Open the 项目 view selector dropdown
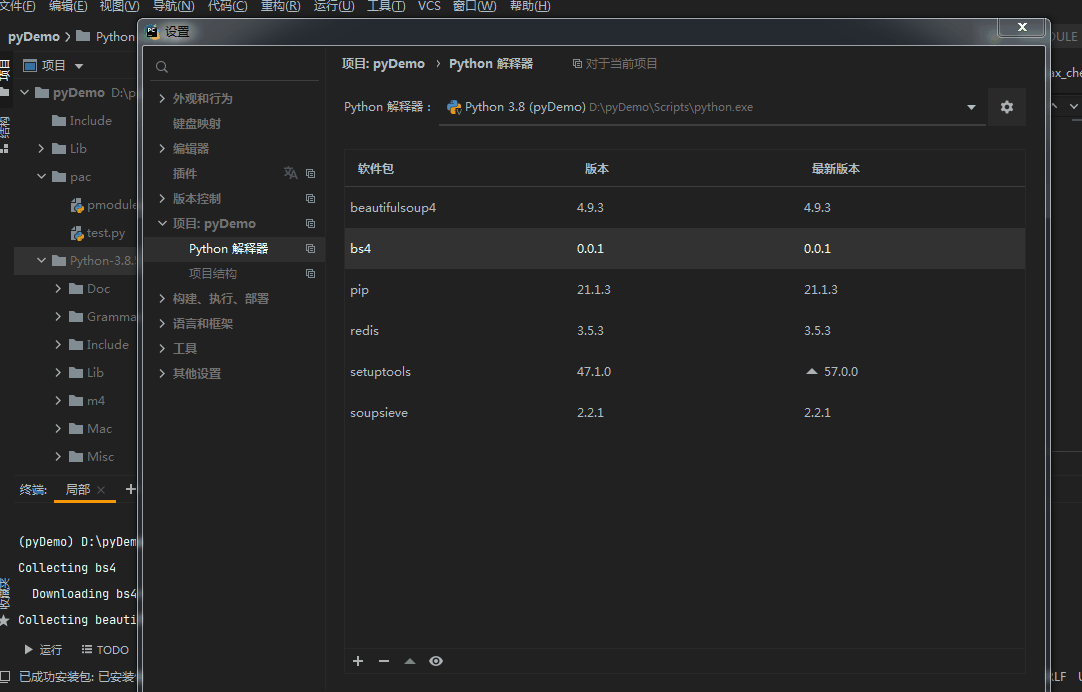The width and height of the screenshot is (1082, 692). click(77, 65)
